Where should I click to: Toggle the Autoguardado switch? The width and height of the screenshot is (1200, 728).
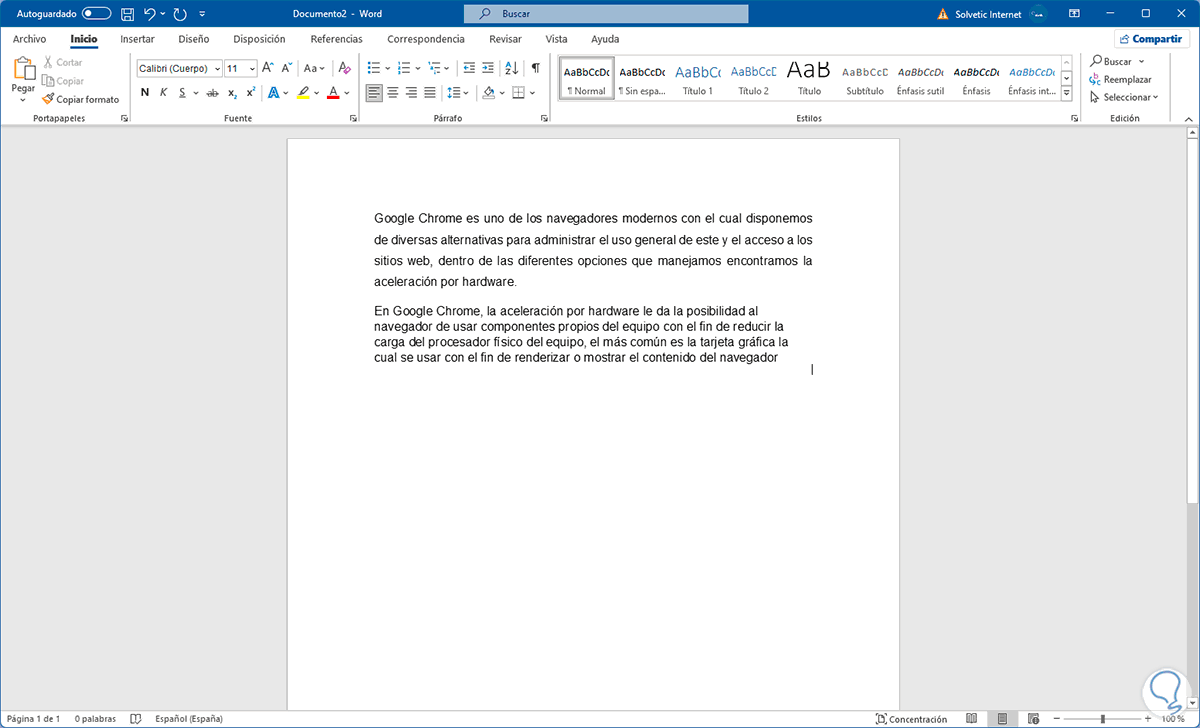point(96,14)
